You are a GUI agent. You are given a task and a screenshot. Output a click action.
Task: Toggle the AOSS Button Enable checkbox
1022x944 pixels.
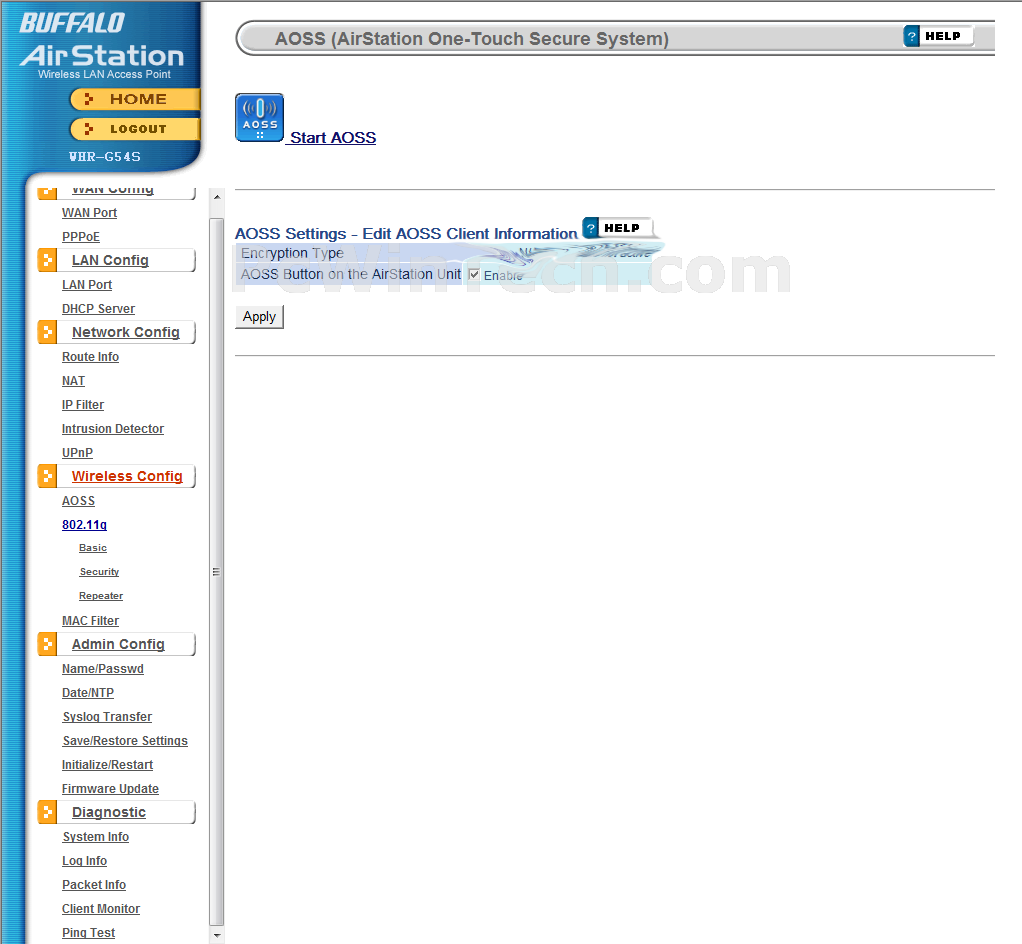pos(474,274)
